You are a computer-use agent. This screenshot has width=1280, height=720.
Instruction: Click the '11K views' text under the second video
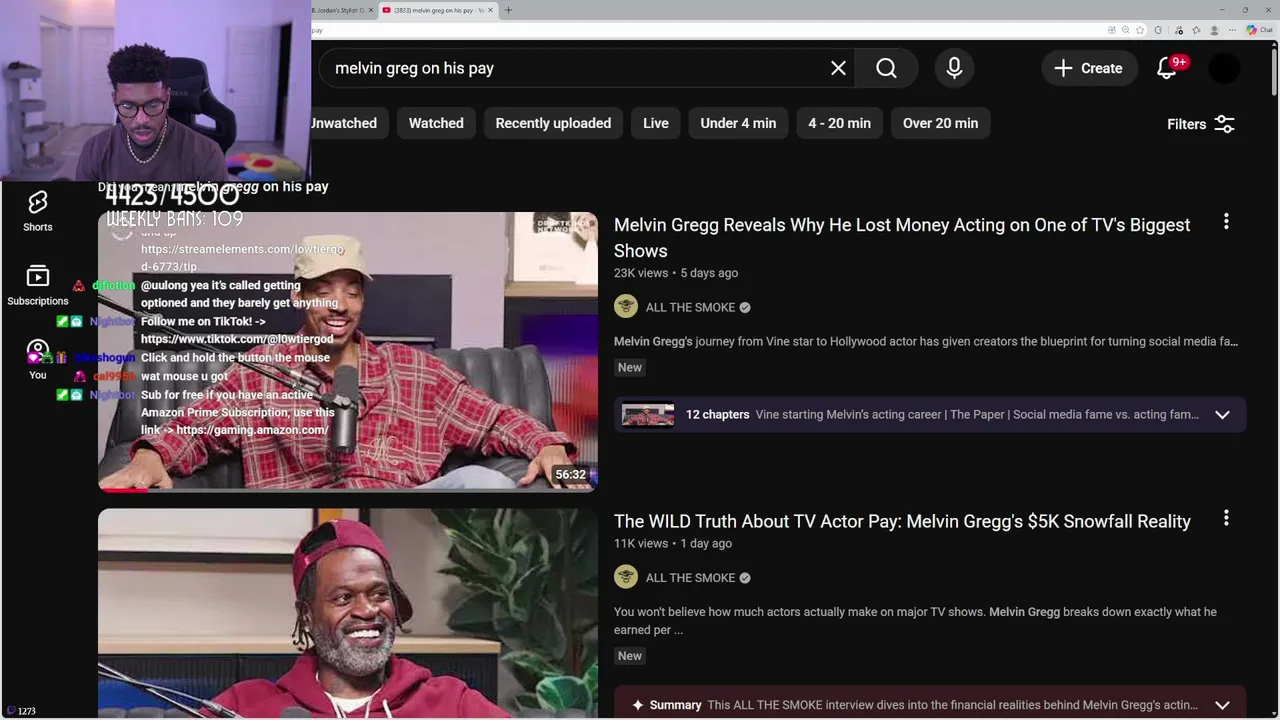click(x=640, y=543)
